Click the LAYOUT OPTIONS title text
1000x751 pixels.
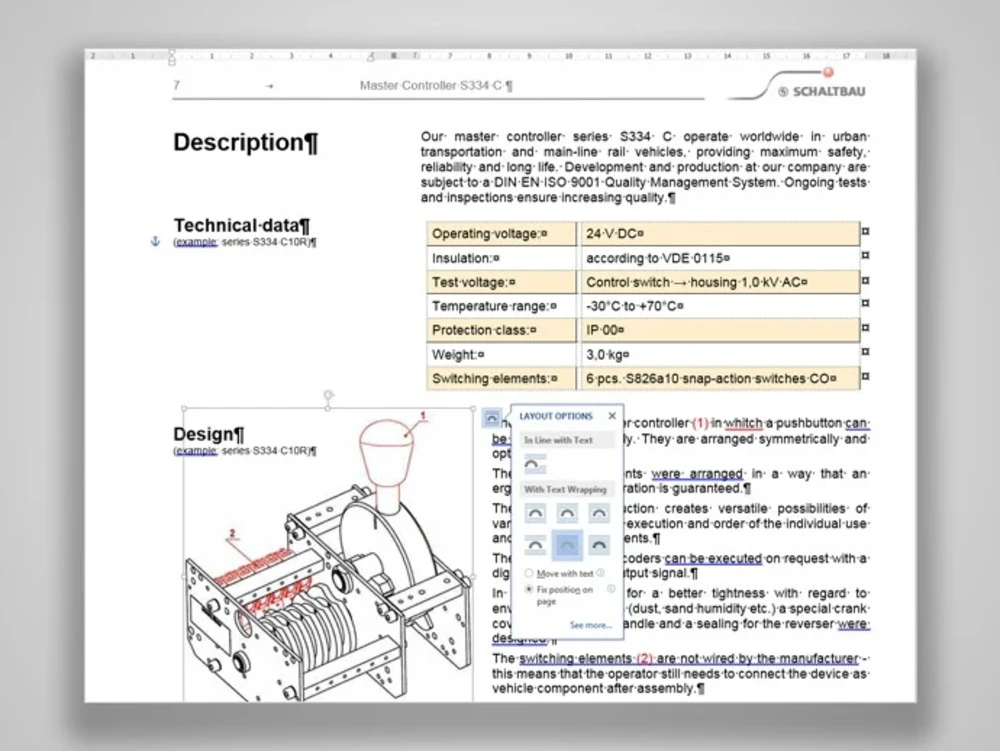pos(556,416)
